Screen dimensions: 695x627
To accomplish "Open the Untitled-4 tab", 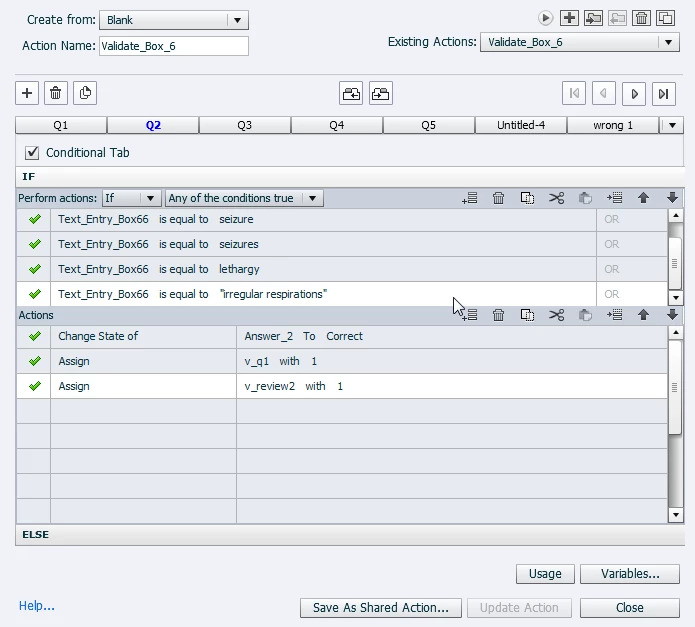I will pyautogui.click(x=521, y=125).
